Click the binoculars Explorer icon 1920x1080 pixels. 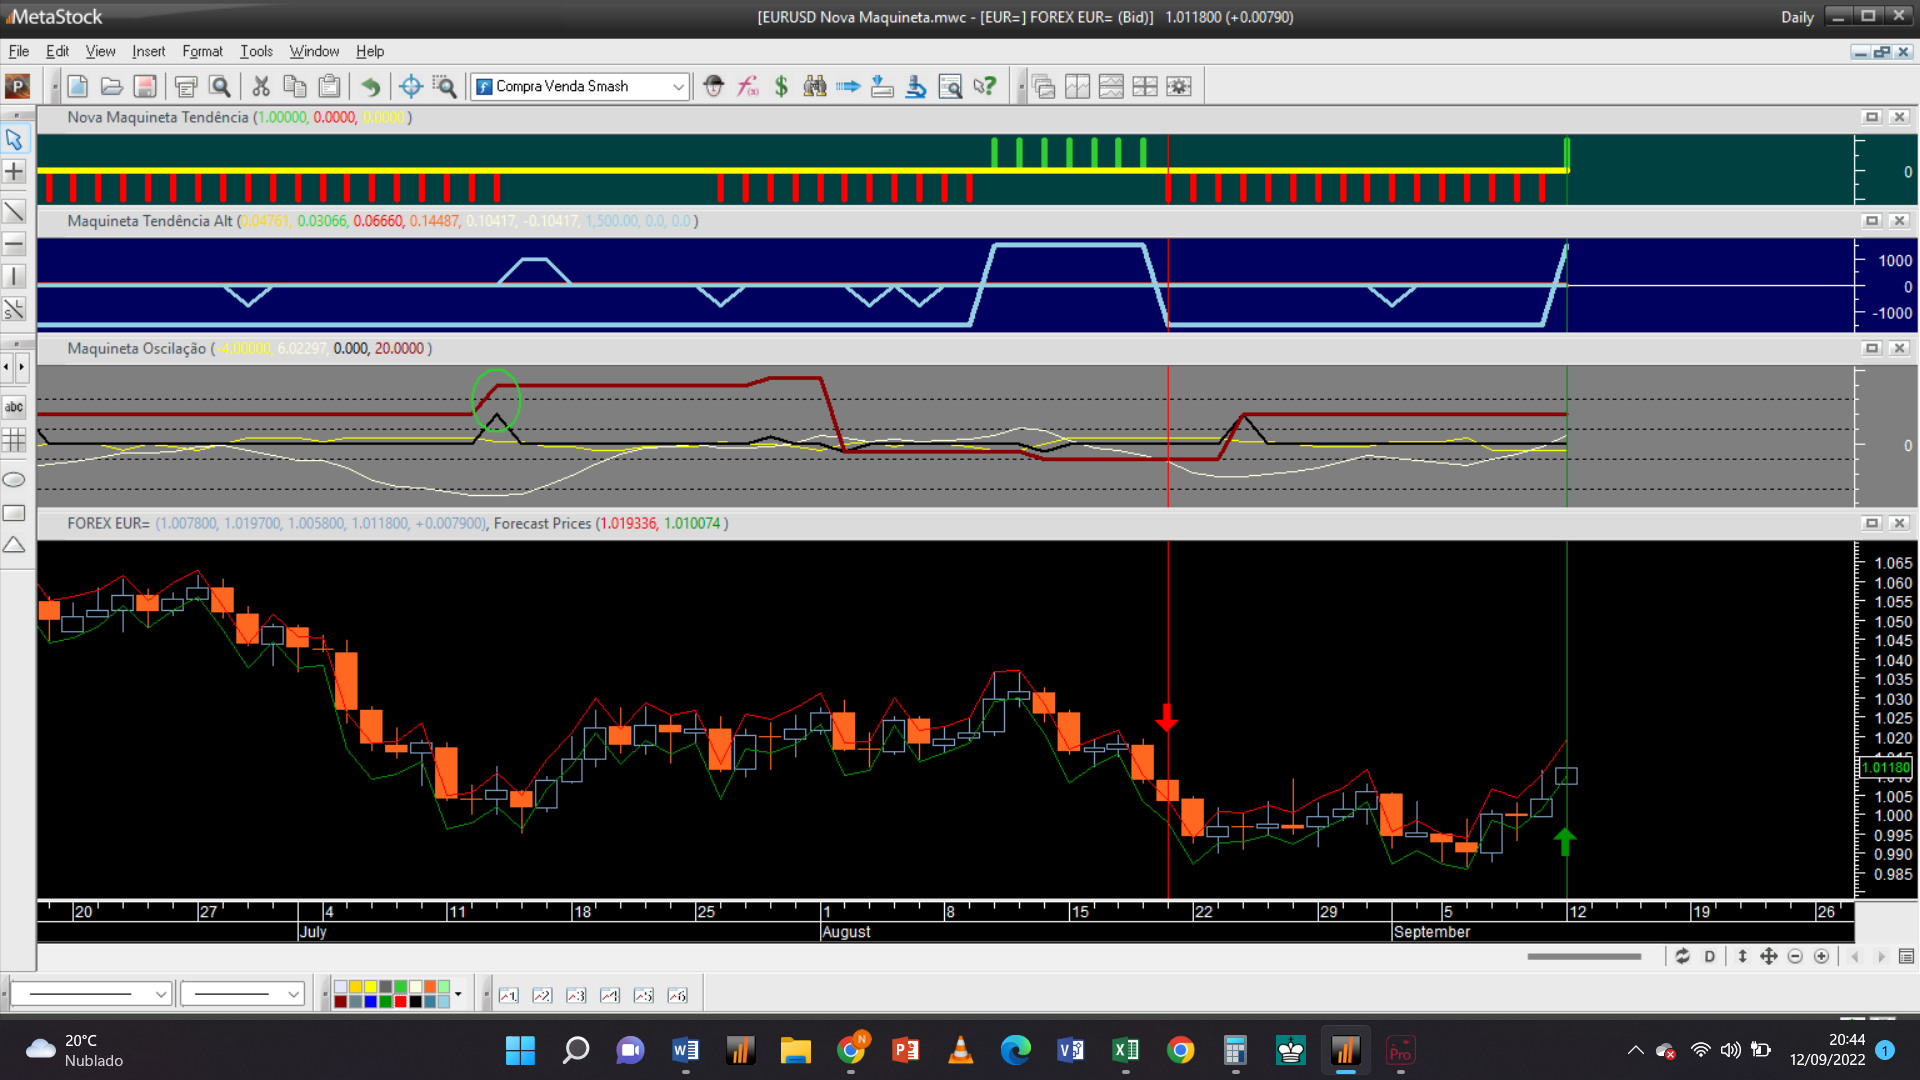coord(815,87)
